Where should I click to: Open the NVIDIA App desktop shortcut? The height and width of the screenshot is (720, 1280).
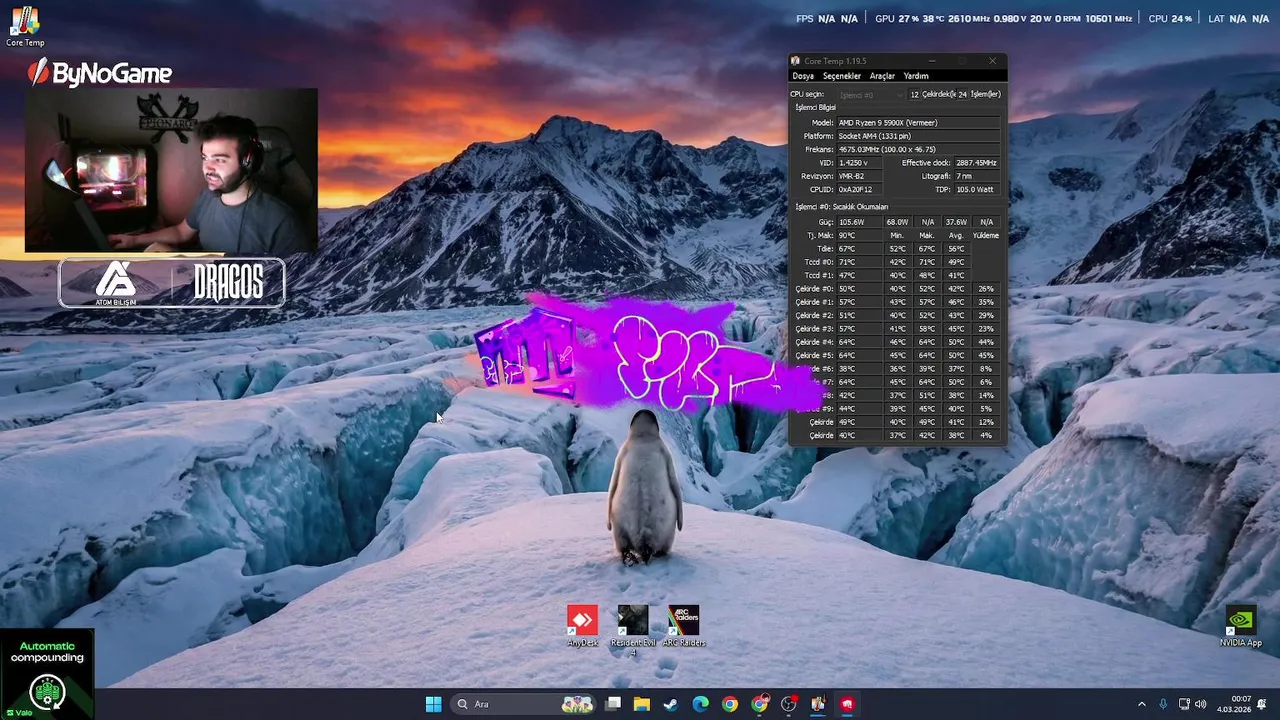(x=1240, y=626)
